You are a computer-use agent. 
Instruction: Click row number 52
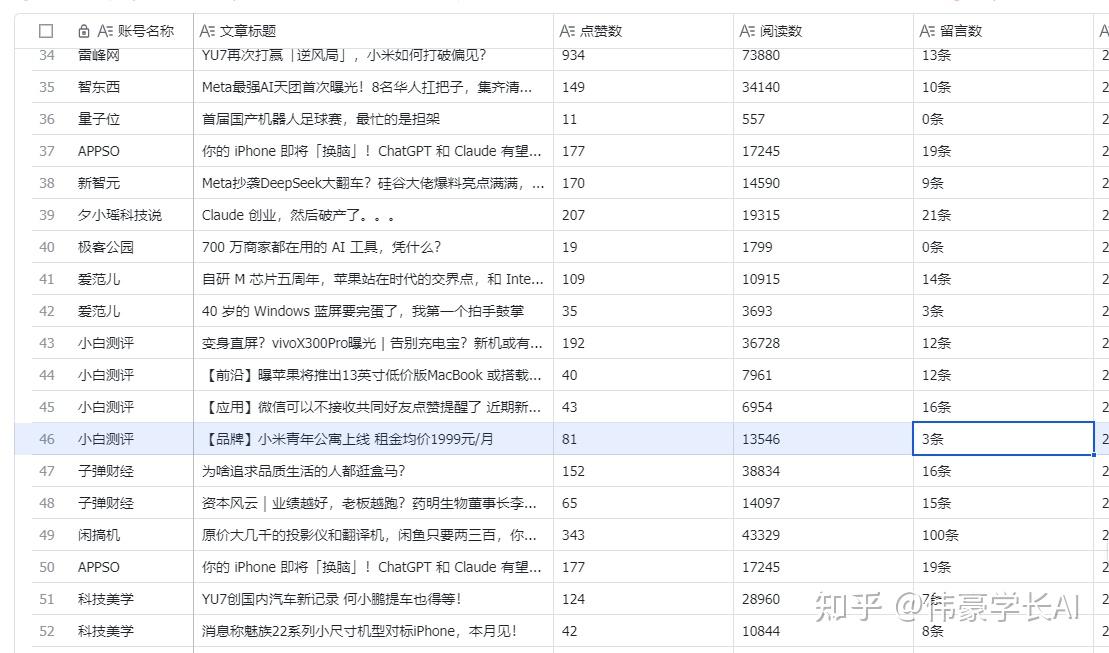(x=47, y=631)
